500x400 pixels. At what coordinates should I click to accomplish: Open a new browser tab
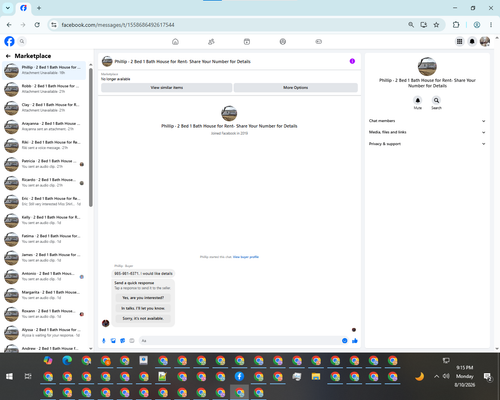(x=39, y=8)
